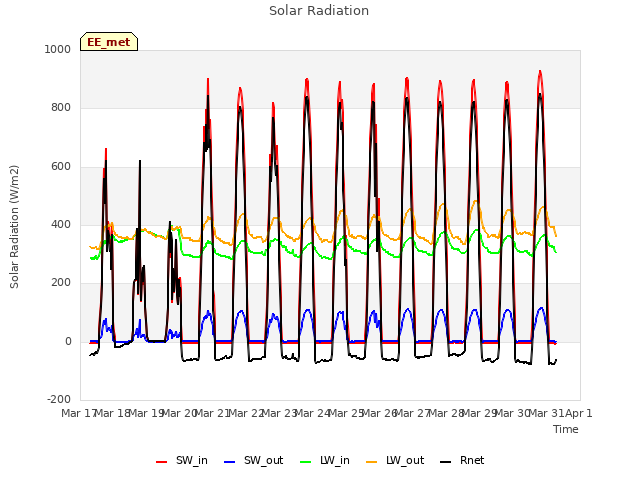Click the SW_in peak on Mar 21

pyautogui.click(x=208, y=79)
